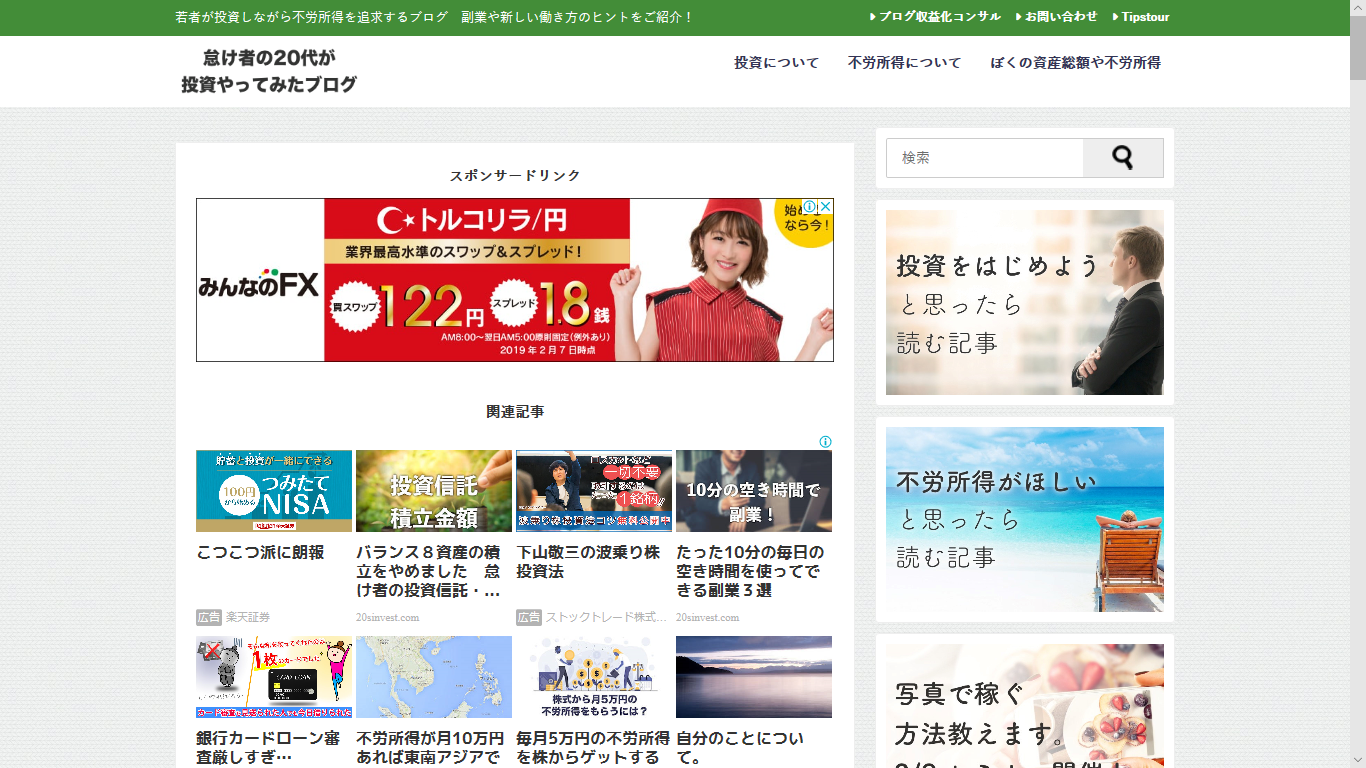The width and height of the screenshot is (1366, 768).
Task: Click 20sinvest.com under バランス８資産 article
Action: [388, 617]
